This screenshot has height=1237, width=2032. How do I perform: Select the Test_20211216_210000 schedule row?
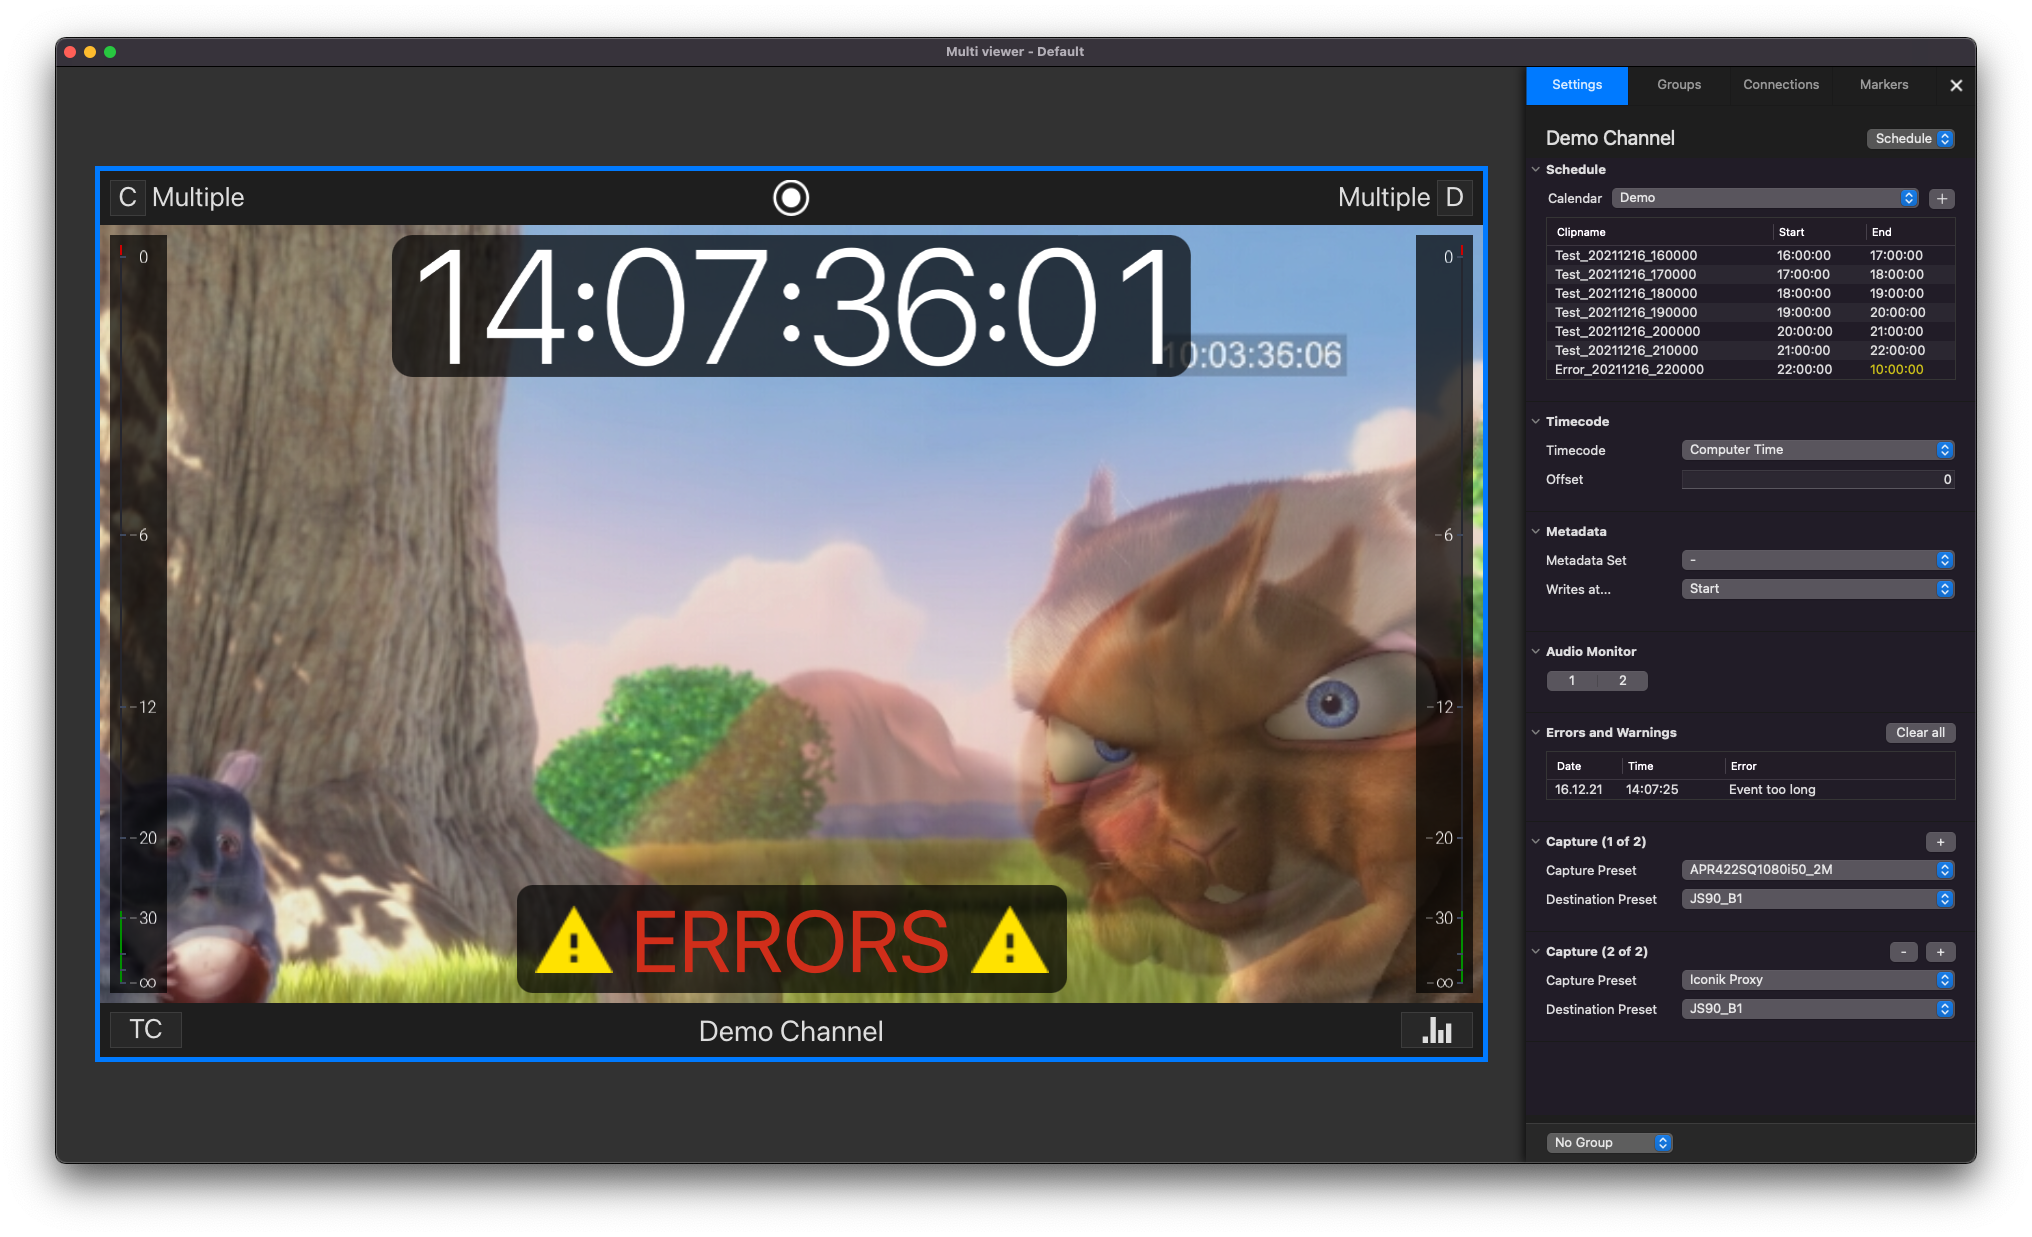click(x=1751, y=351)
